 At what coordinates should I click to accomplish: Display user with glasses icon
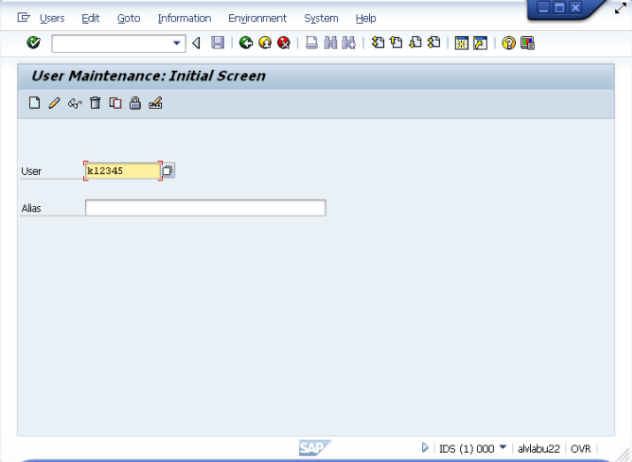pos(75,104)
